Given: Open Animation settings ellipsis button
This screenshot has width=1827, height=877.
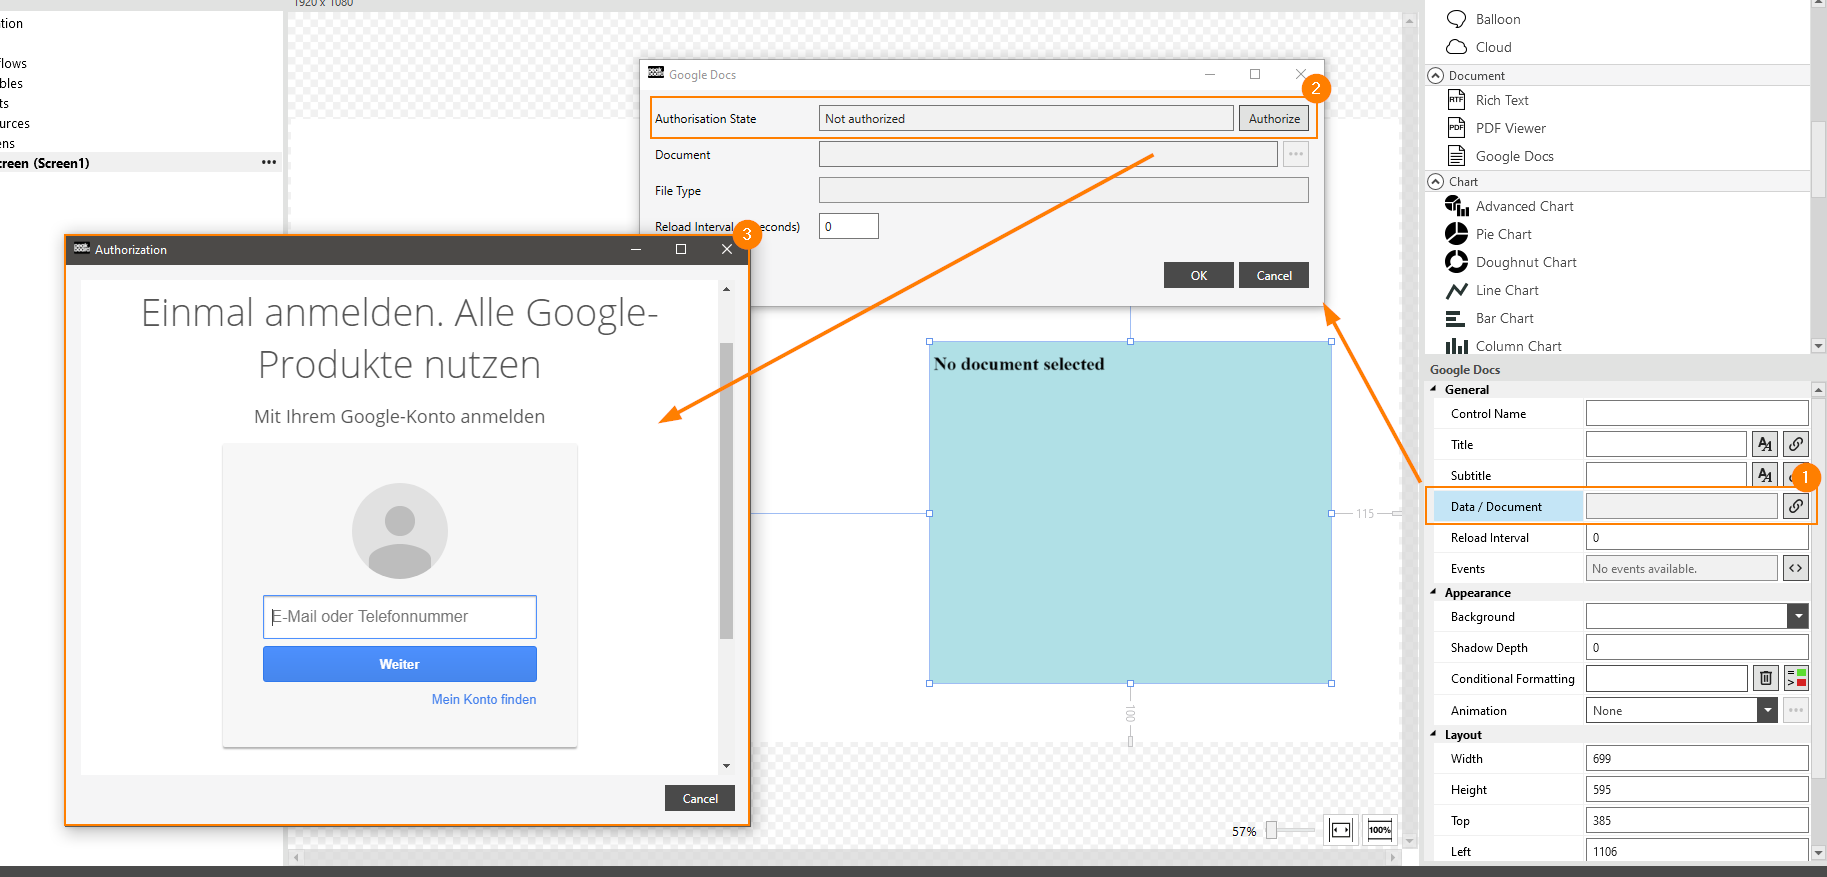Looking at the screenshot, I should pos(1796,710).
